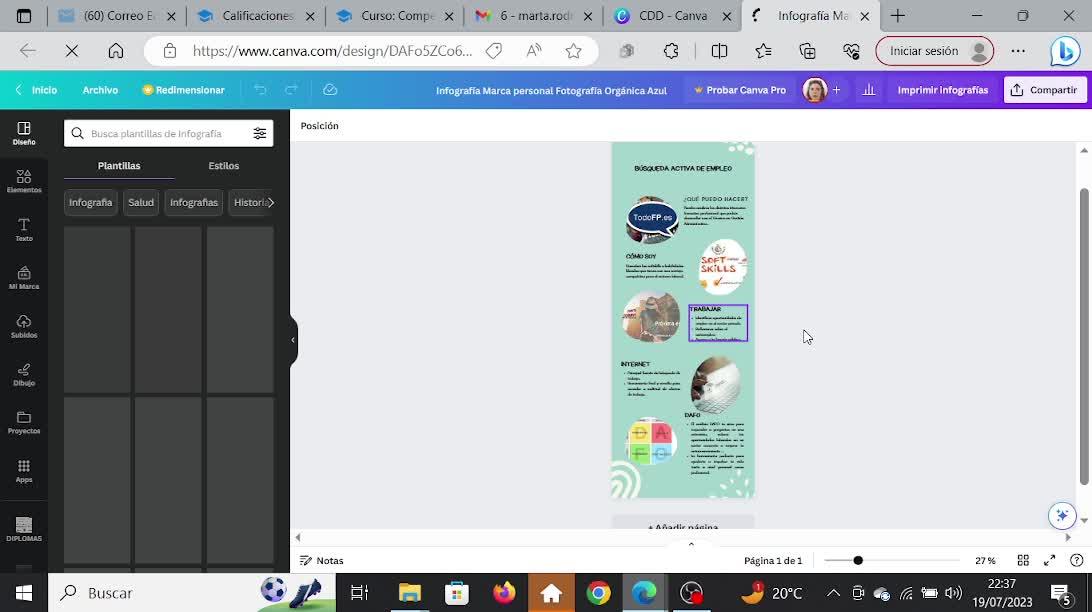Switch to Correo browser tab
The height and width of the screenshot is (612, 1092).
117,15
